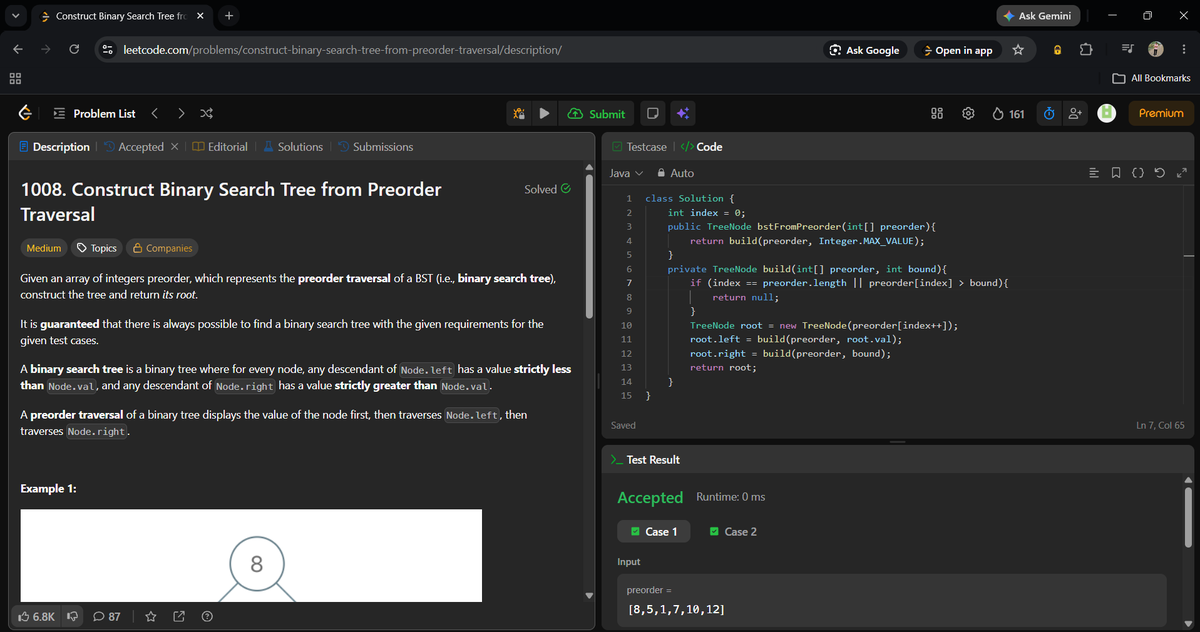This screenshot has height=632, width=1200.
Task: Click the green Submit button
Action: tap(596, 113)
